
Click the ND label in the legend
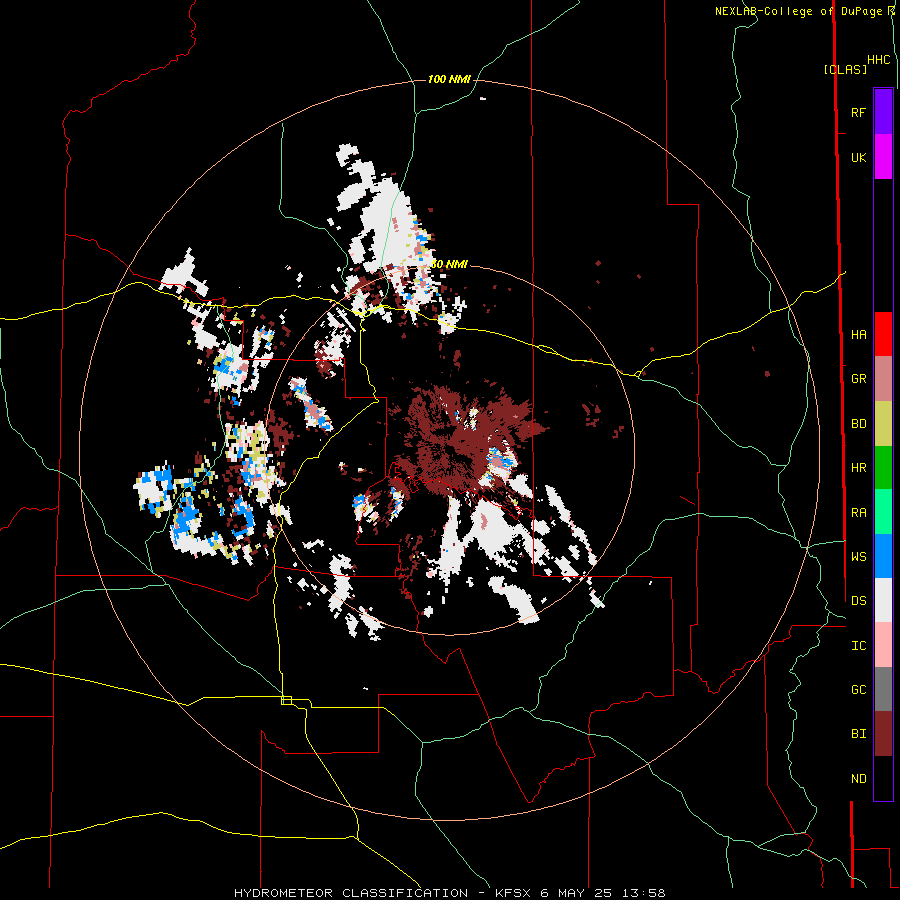click(858, 779)
